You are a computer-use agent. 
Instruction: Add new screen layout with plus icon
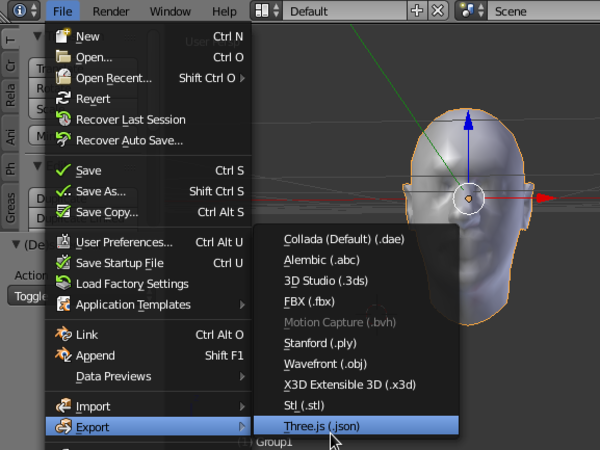[x=418, y=11]
